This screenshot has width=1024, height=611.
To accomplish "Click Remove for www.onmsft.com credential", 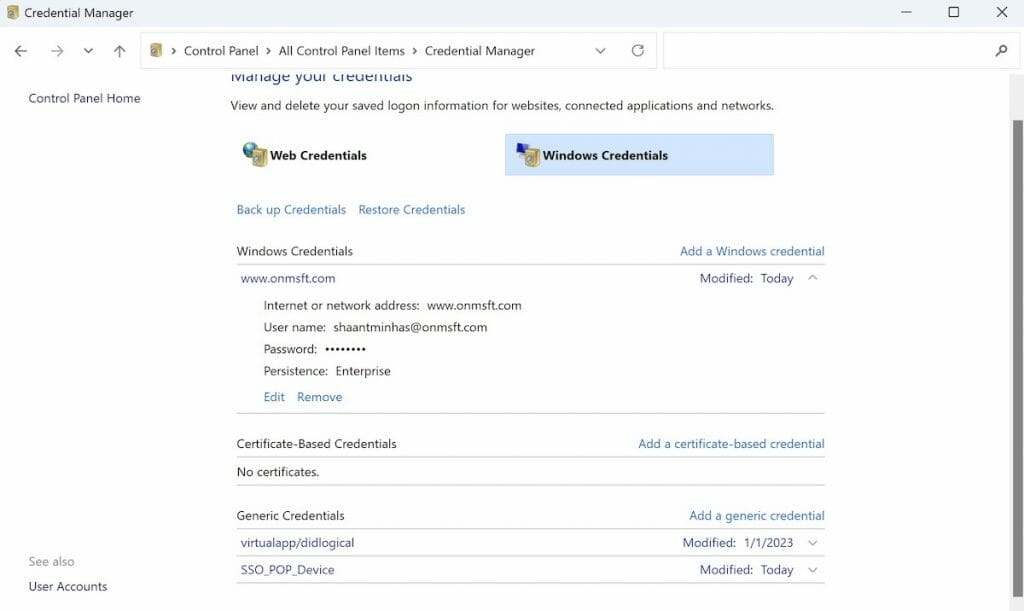I will pos(319,397).
